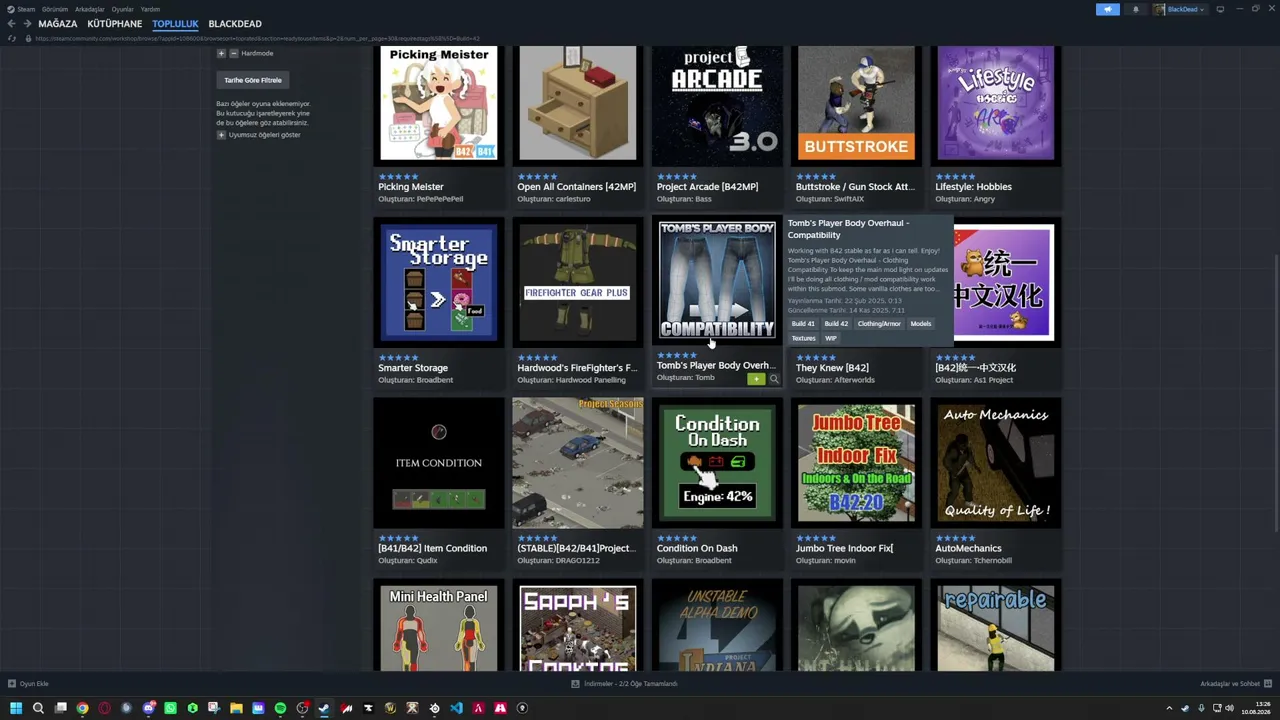This screenshot has height=720, width=1280.
Task: Open the Görünüm menu
Action: tap(55, 9)
